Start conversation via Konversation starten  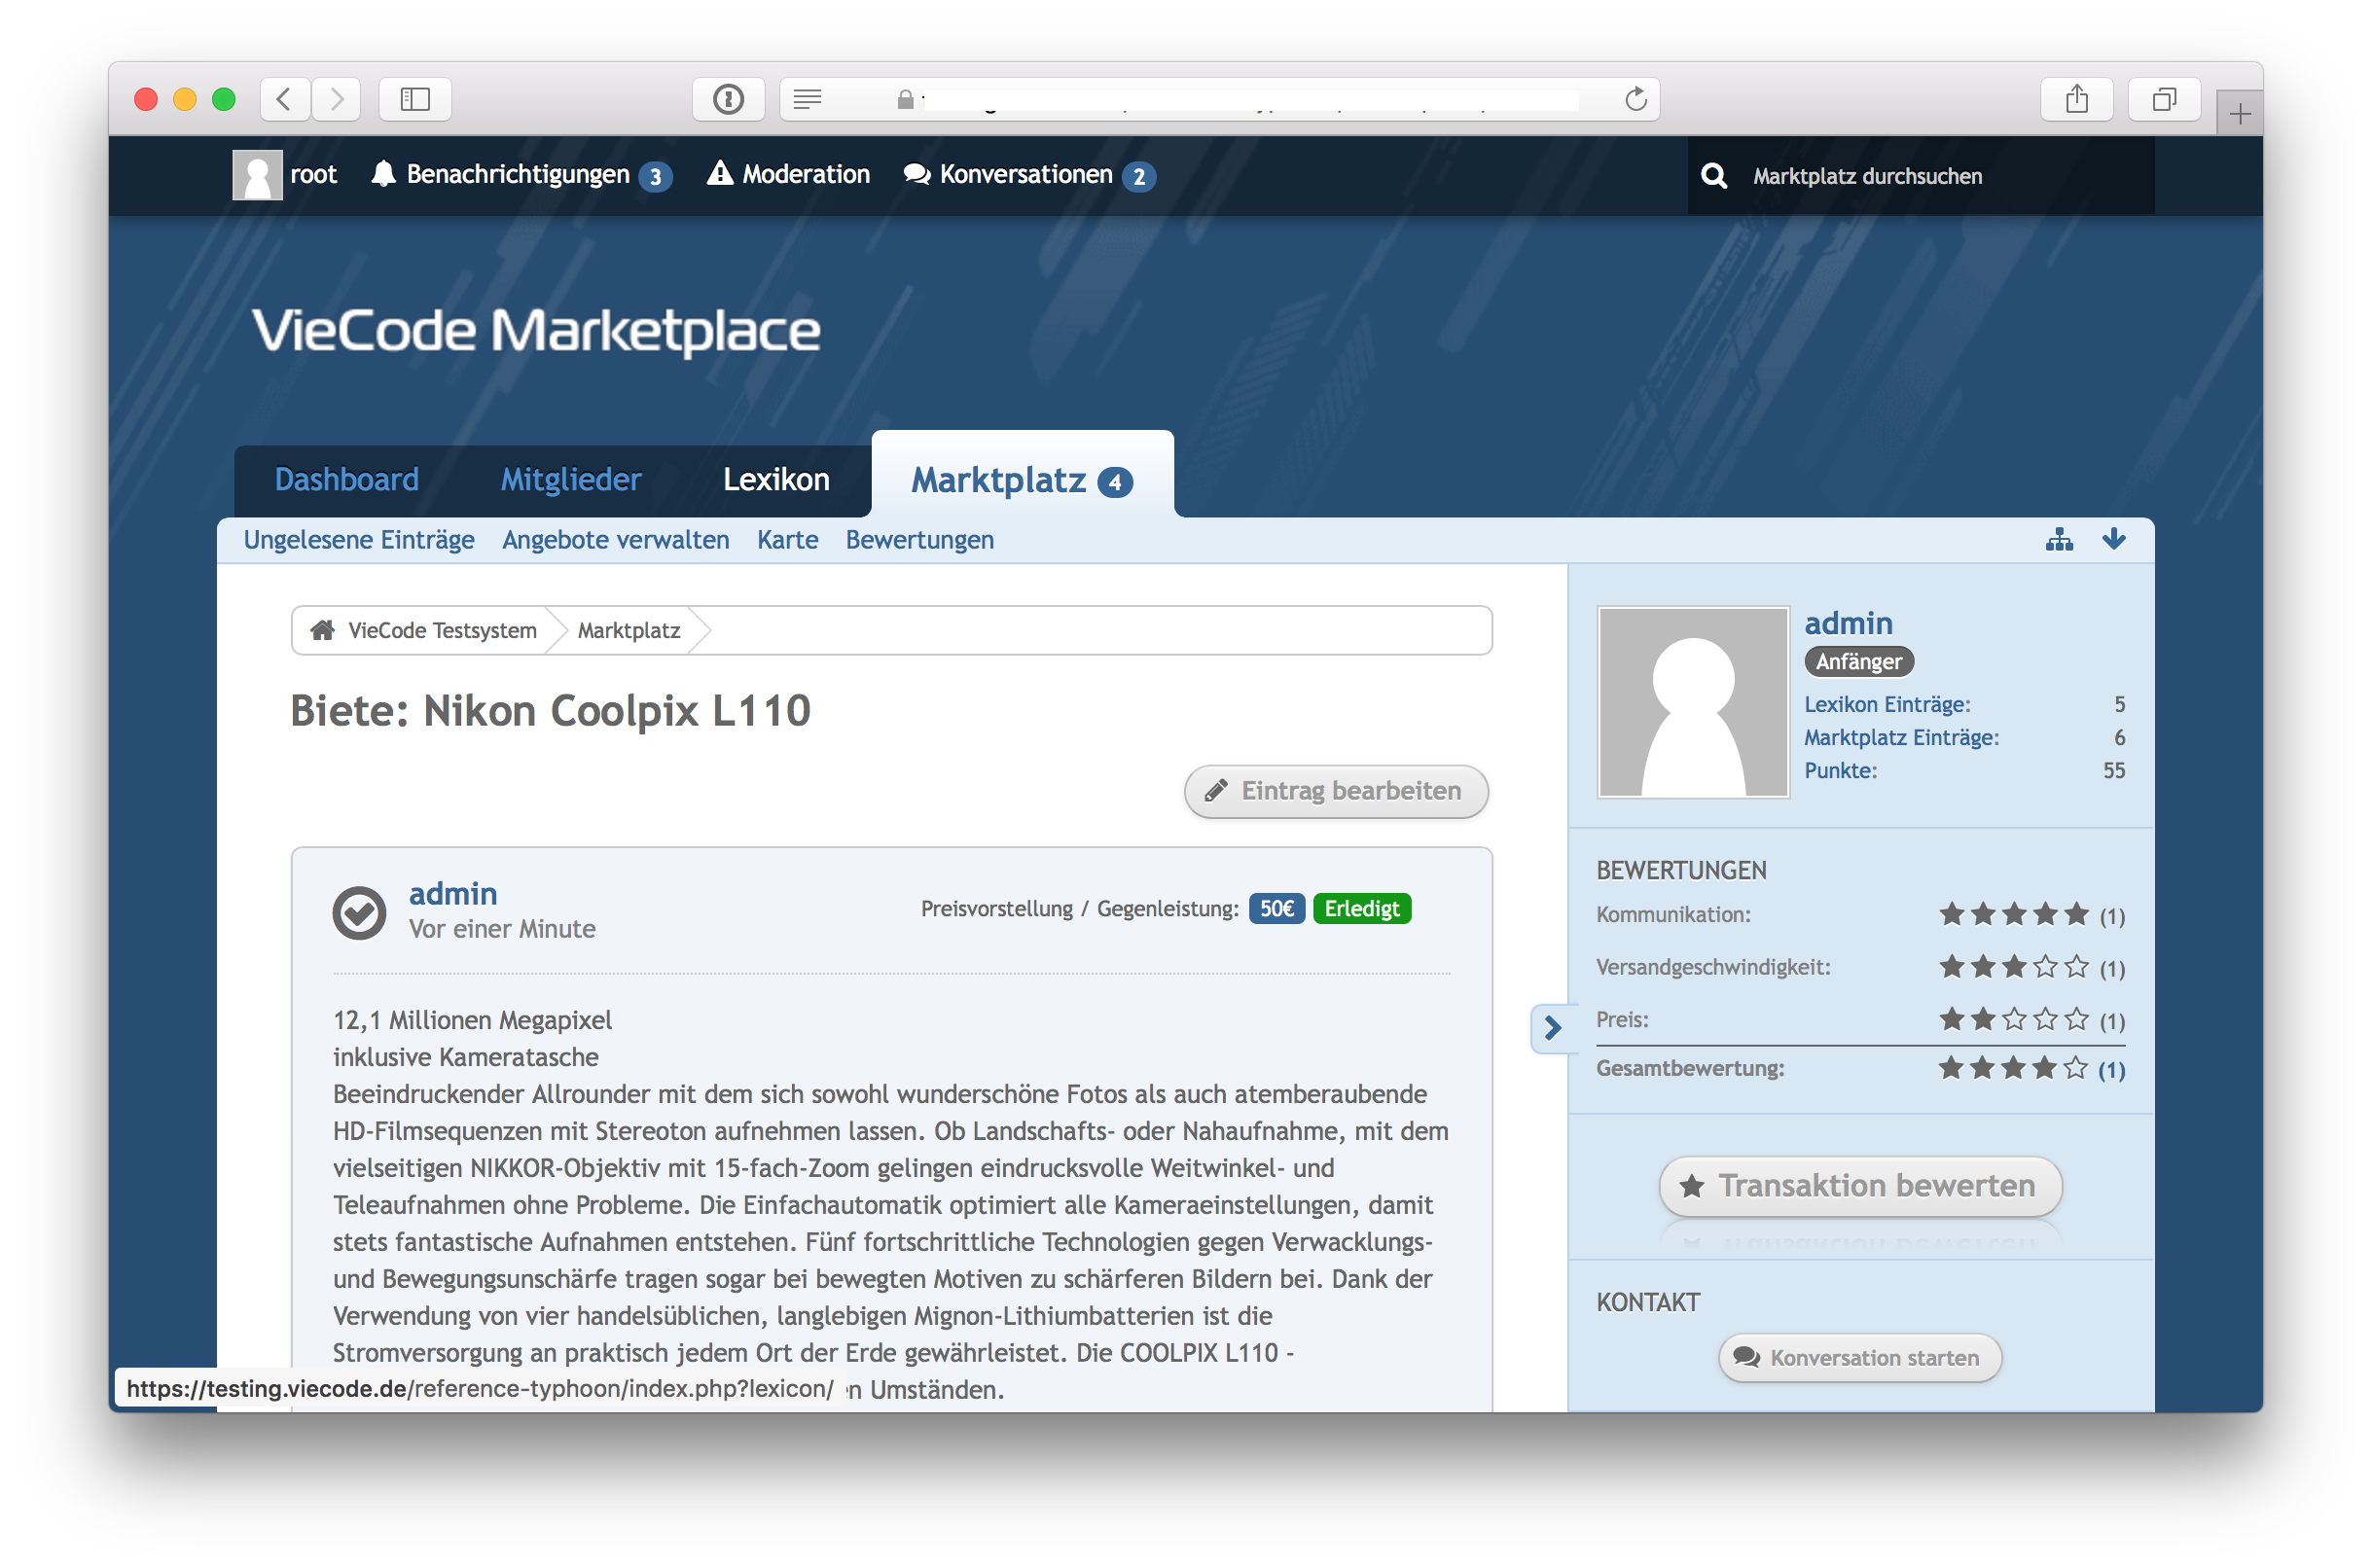pyautogui.click(x=1860, y=1358)
